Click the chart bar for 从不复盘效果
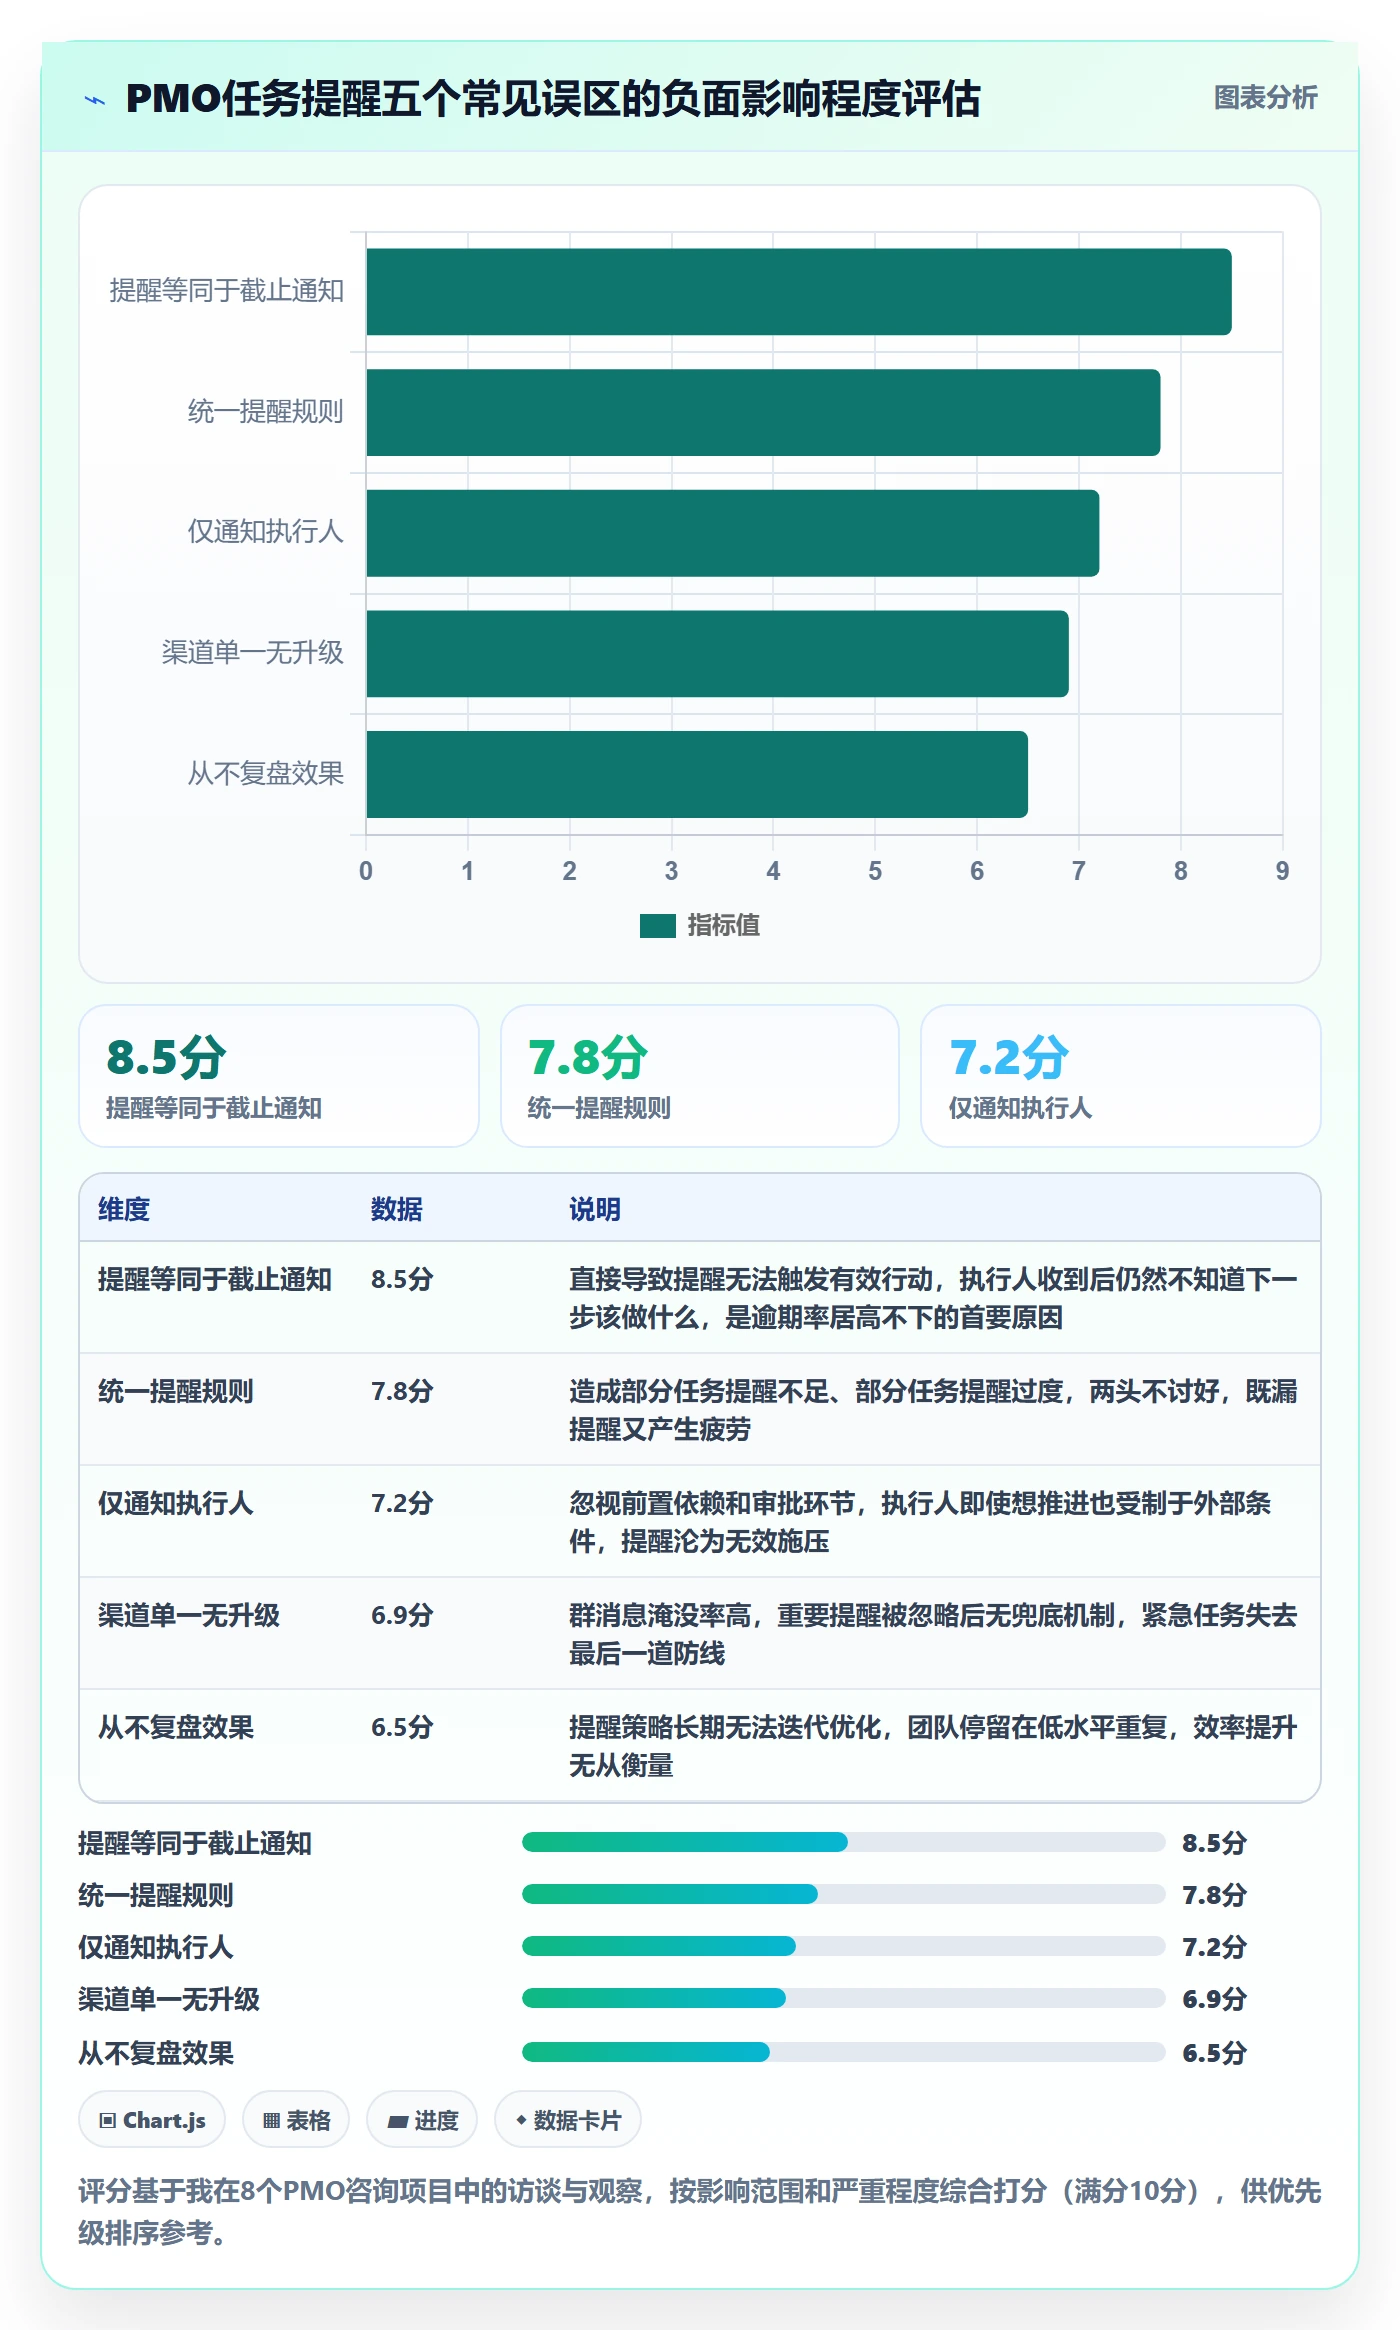This screenshot has height=2330, width=1400. [697, 774]
